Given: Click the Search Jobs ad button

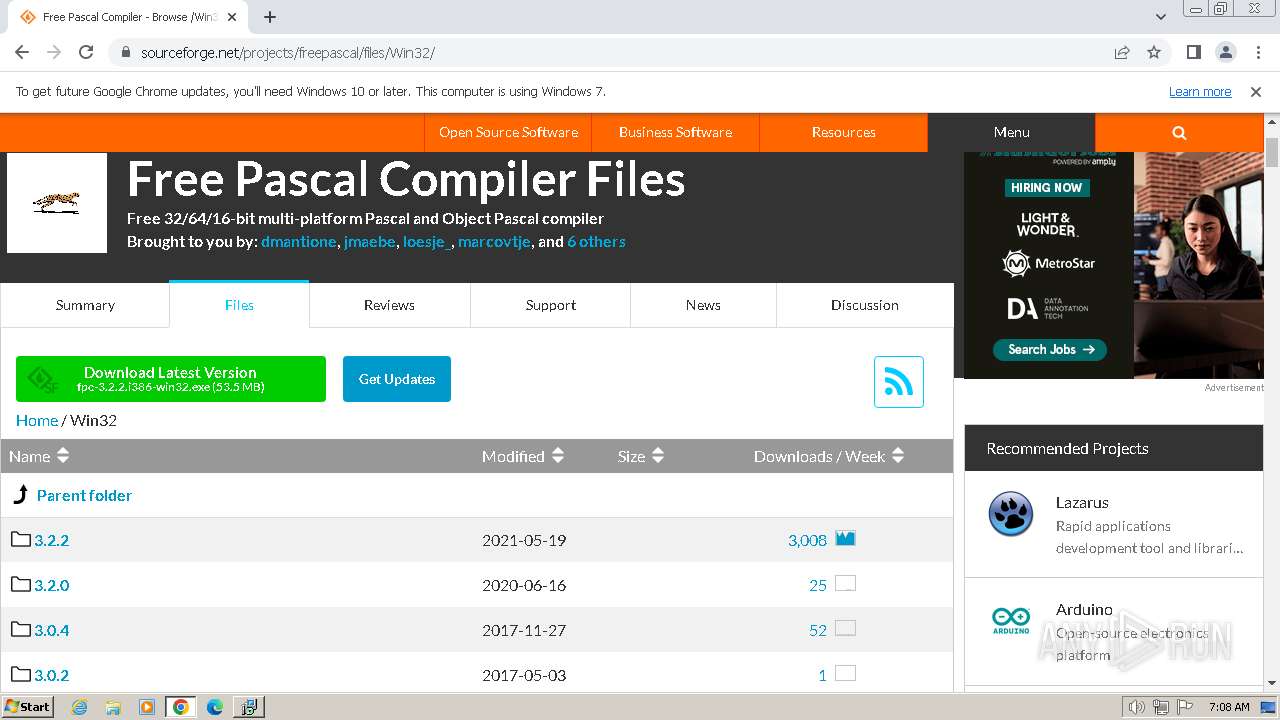Looking at the screenshot, I should click(1050, 349).
